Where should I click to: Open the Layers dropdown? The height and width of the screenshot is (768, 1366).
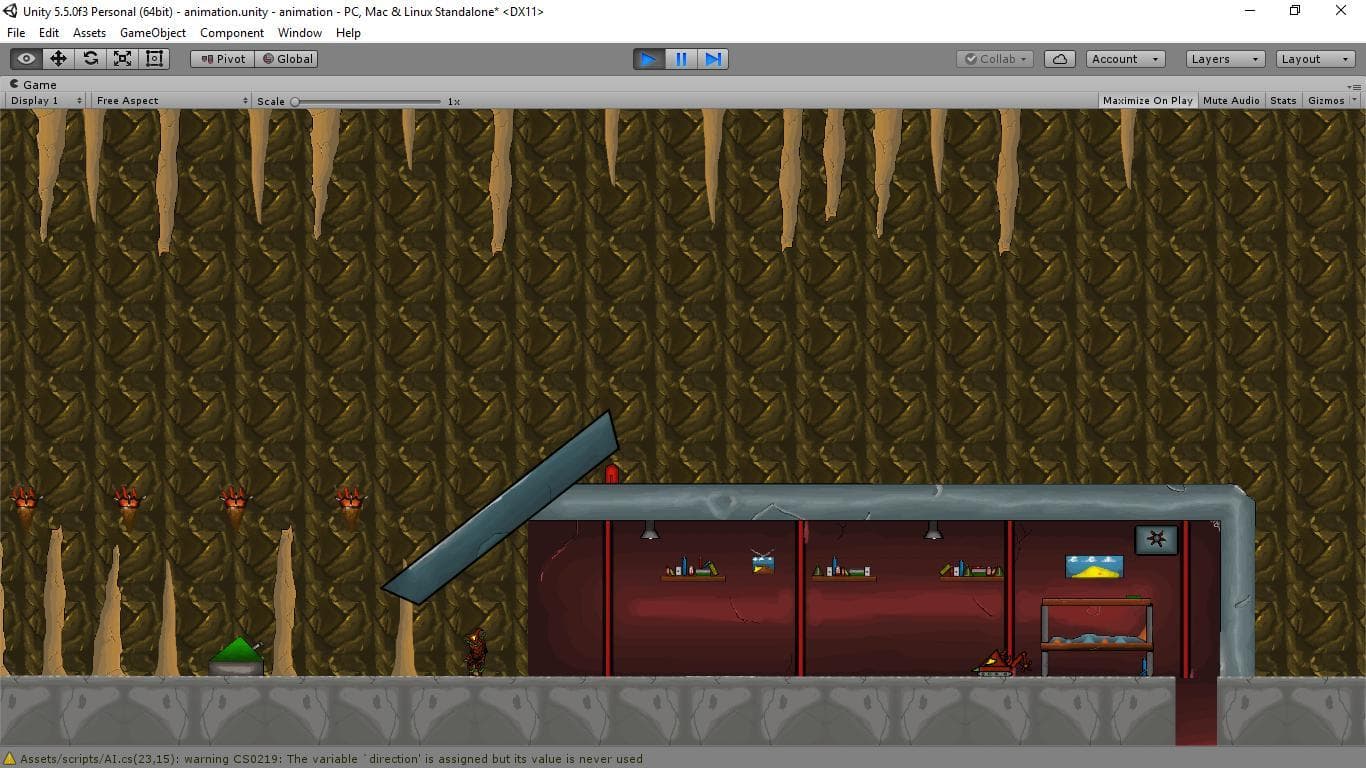tap(1225, 59)
